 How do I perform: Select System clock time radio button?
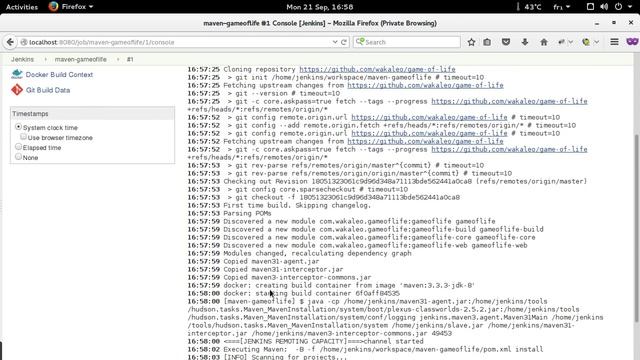click(x=18, y=127)
